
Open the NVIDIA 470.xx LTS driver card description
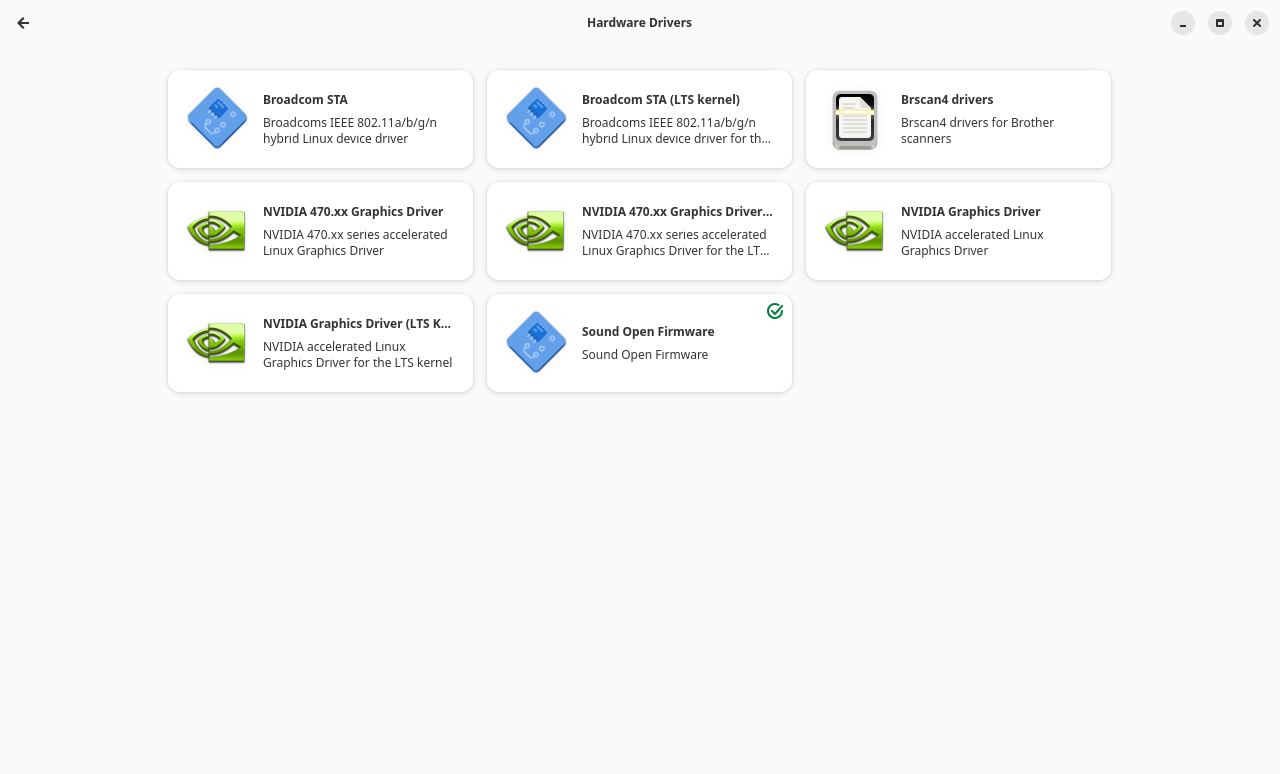coord(676,243)
